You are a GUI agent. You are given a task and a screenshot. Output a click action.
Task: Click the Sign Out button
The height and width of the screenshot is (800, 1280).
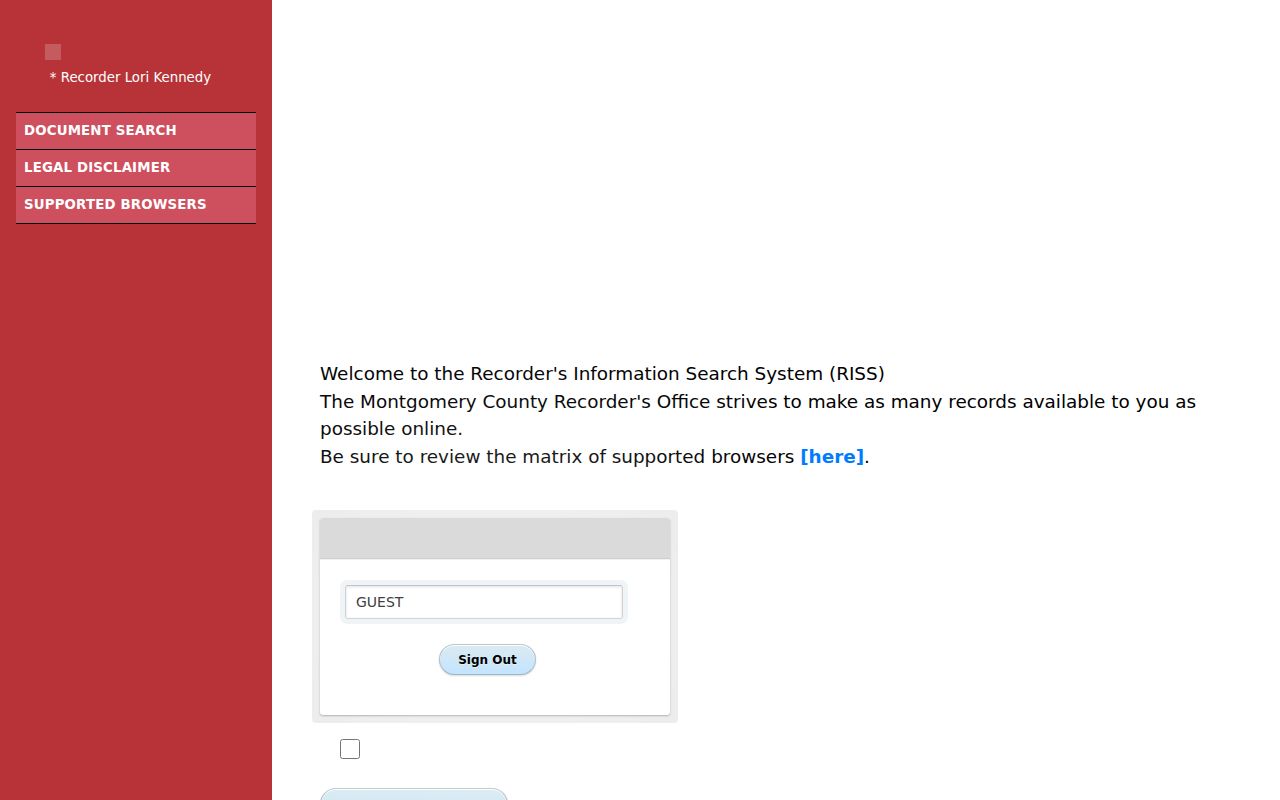point(487,660)
